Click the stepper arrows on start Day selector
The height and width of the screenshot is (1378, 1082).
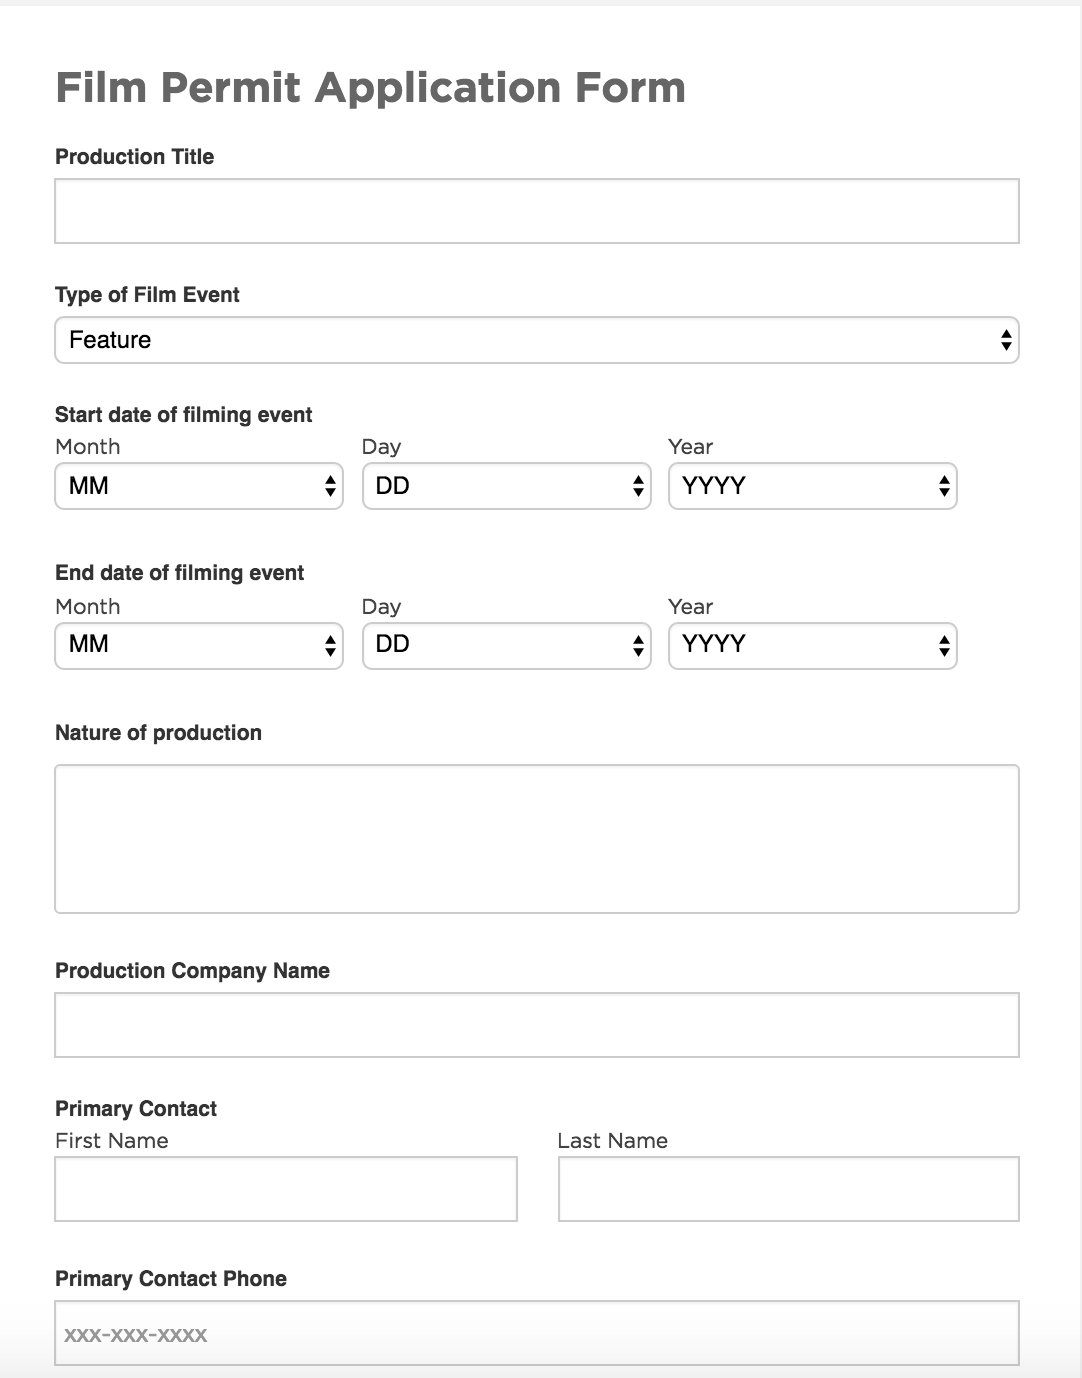click(638, 486)
